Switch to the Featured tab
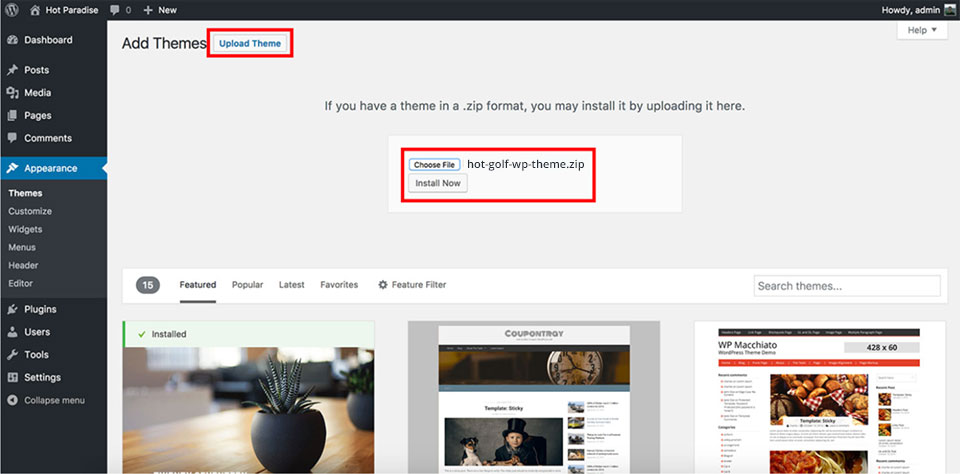960x474 pixels. 198,285
